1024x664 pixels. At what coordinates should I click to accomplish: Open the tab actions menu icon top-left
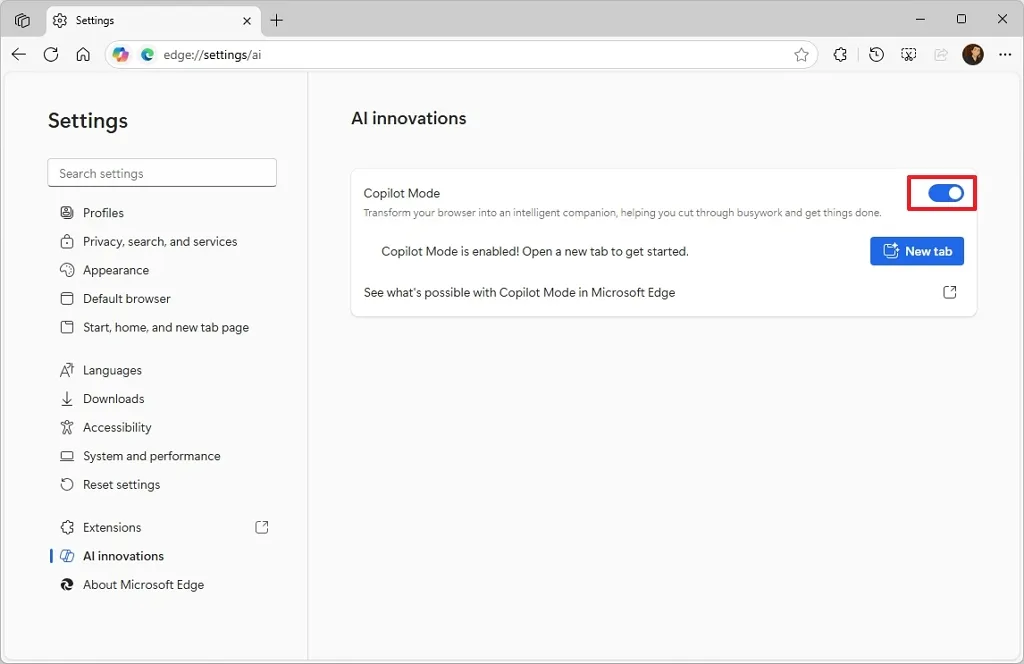point(22,19)
